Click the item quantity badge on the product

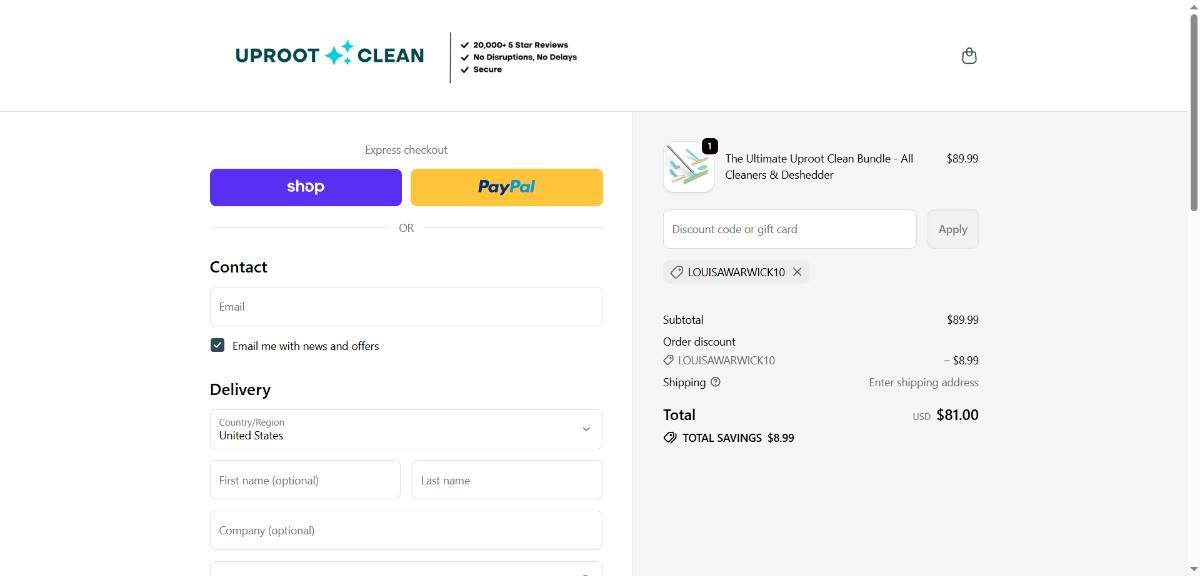(709, 146)
